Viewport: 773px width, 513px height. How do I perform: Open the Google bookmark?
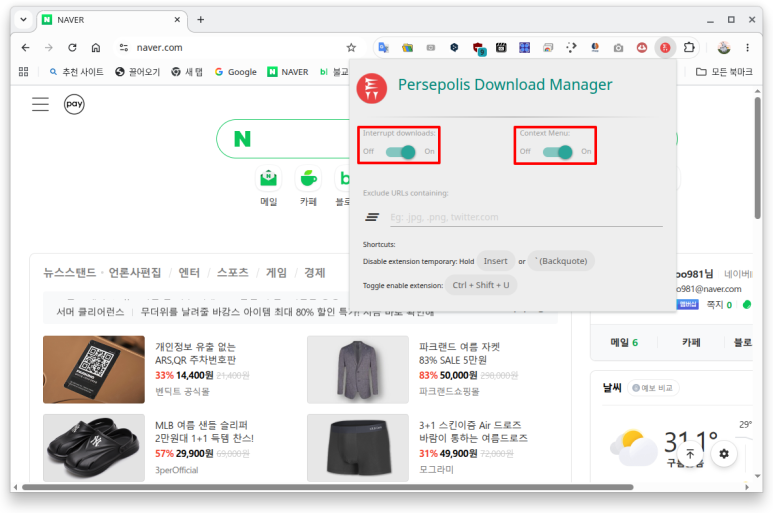tap(236, 72)
